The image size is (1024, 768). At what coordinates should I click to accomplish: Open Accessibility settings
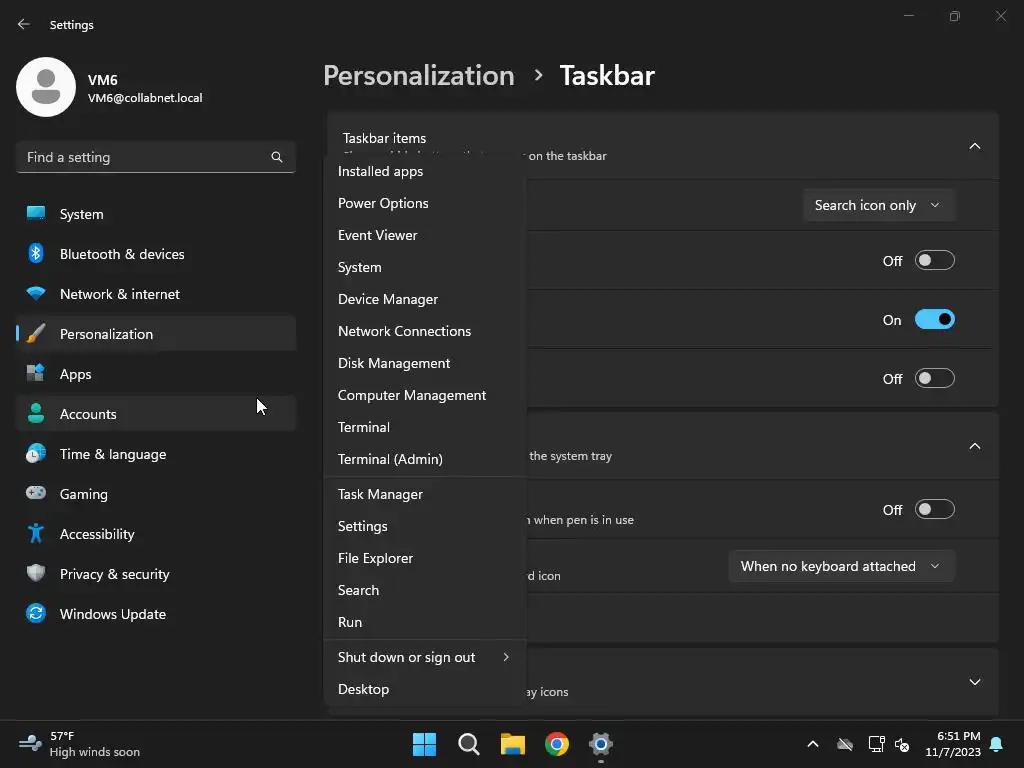156,534
